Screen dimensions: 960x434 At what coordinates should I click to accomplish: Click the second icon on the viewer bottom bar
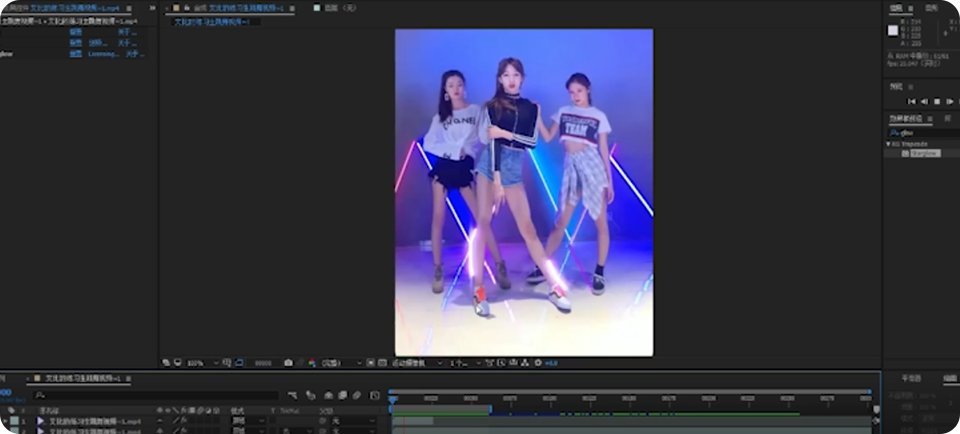point(177,362)
